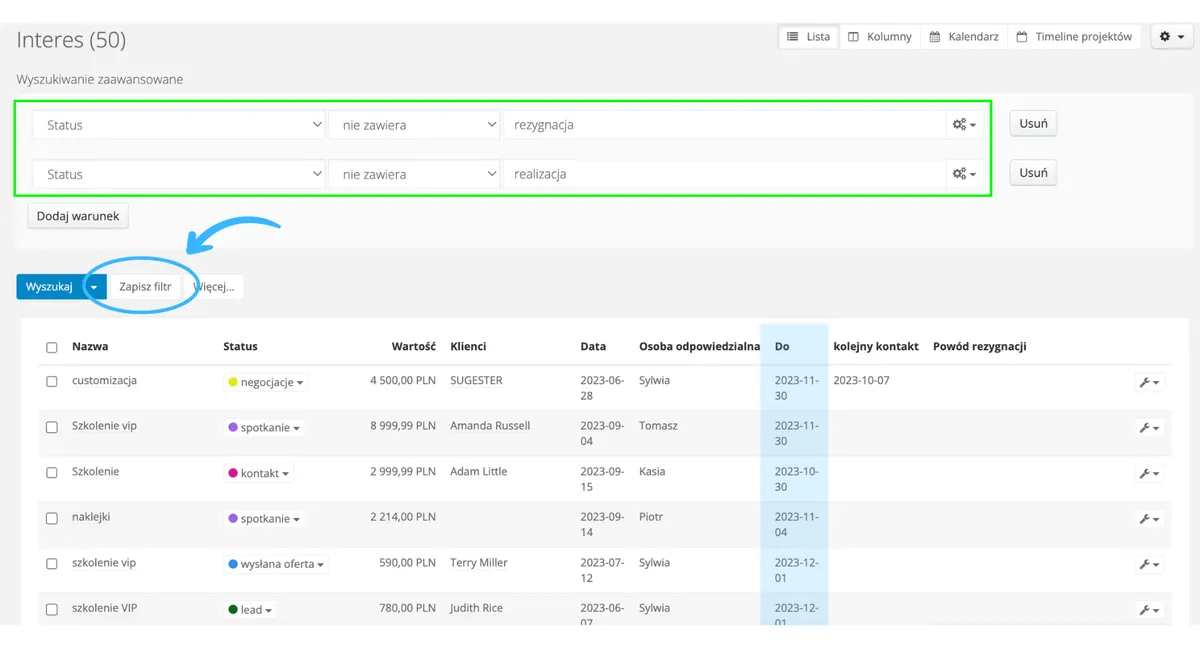Viewport: 1200px width, 648px height.
Task: Tick the naklejki row checkbox
Action: (x=52, y=519)
